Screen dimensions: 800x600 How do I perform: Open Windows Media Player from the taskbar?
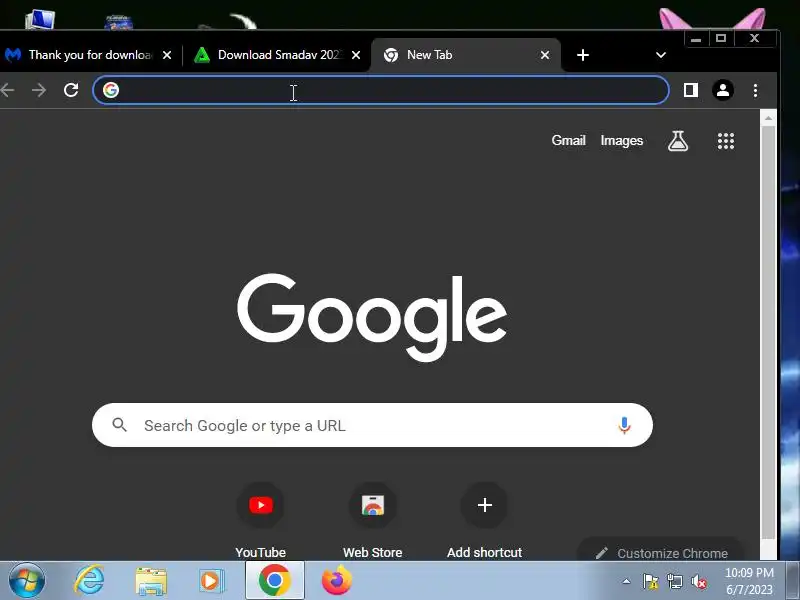(211, 581)
